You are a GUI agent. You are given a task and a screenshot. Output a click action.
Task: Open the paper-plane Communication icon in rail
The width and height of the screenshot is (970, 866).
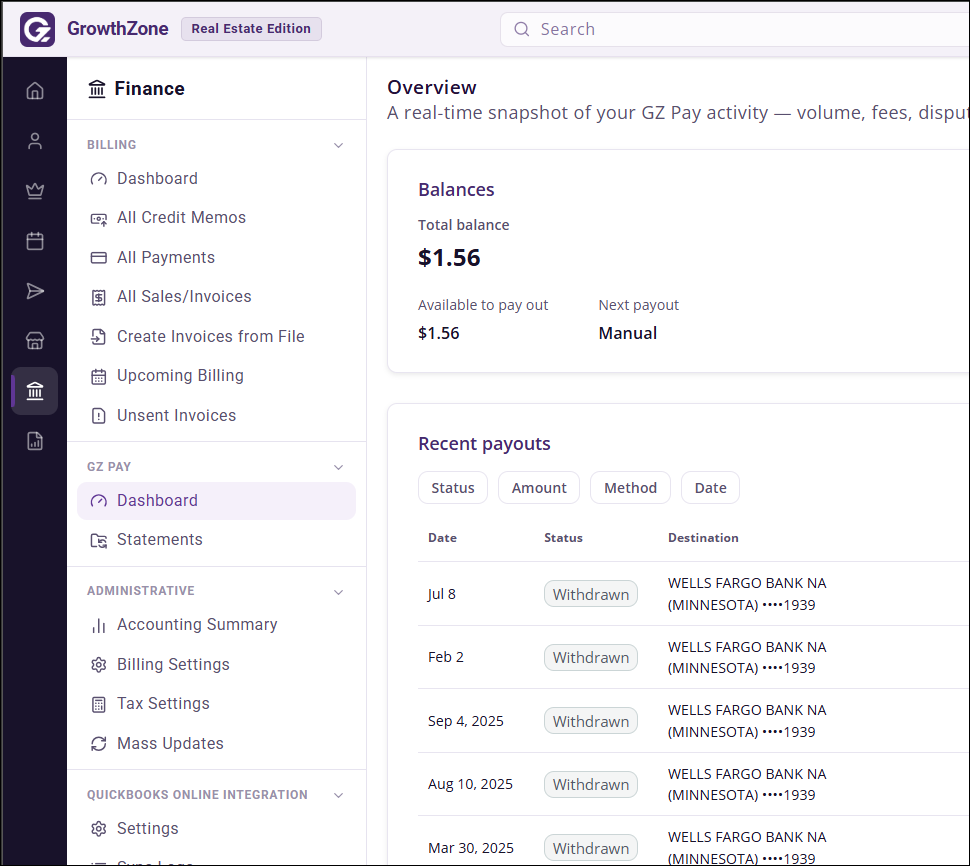35,291
